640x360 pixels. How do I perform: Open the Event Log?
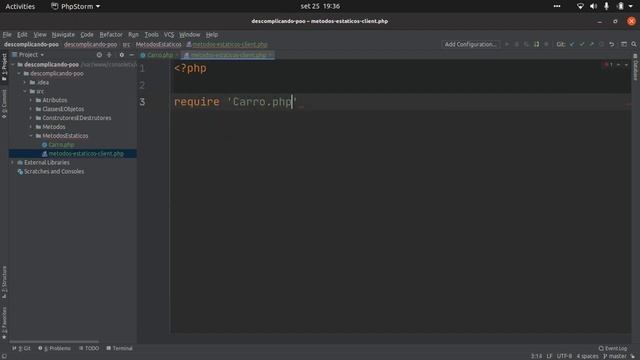click(x=613, y=348)
